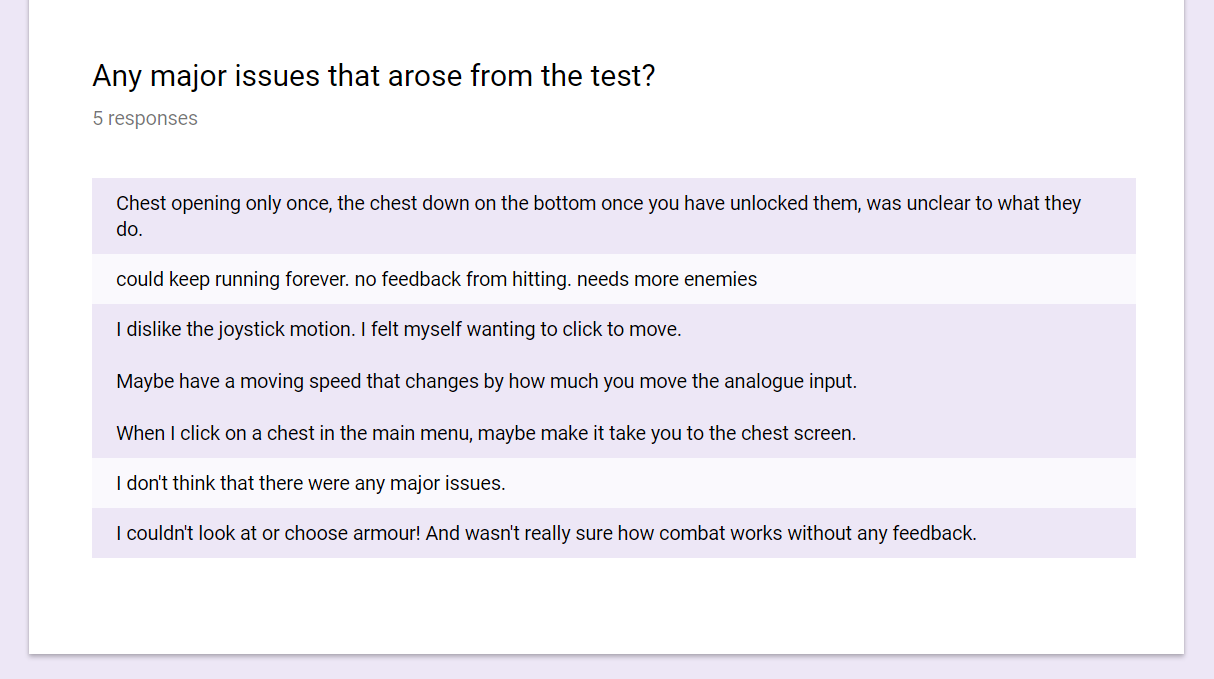Select the 'I don't think that there were' response
1214x679 pixels.
pyautogui.click(x=613, y=483)
